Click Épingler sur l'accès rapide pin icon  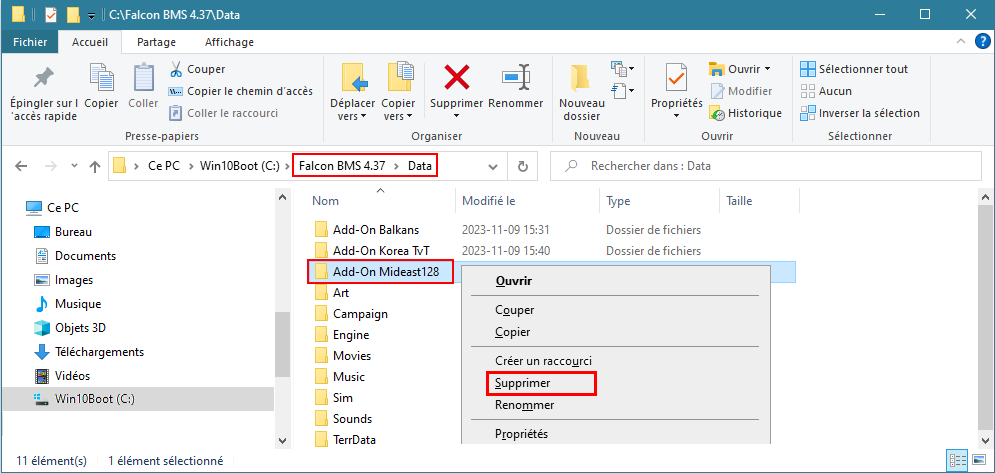point(43,78)
